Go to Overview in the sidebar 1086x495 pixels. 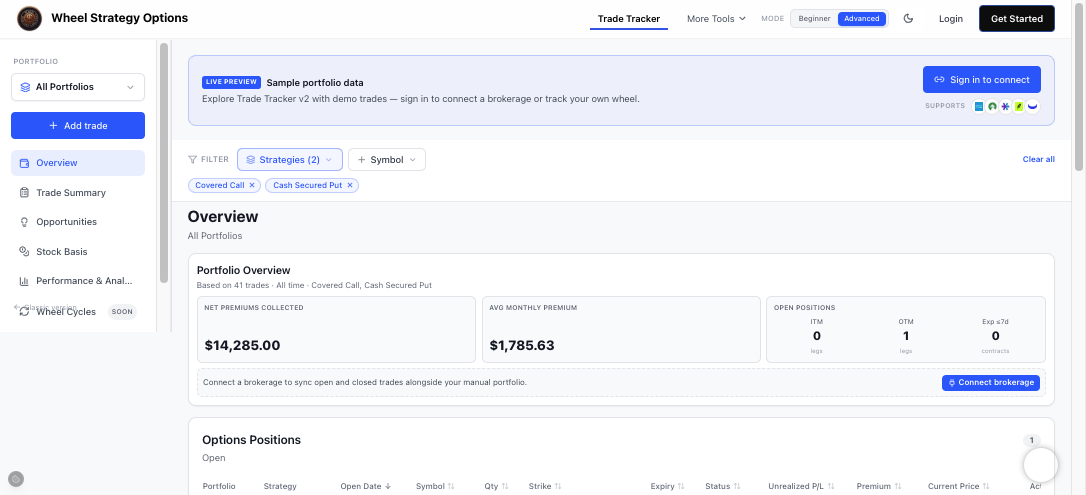pyautogui.click(x=78, y=163)
